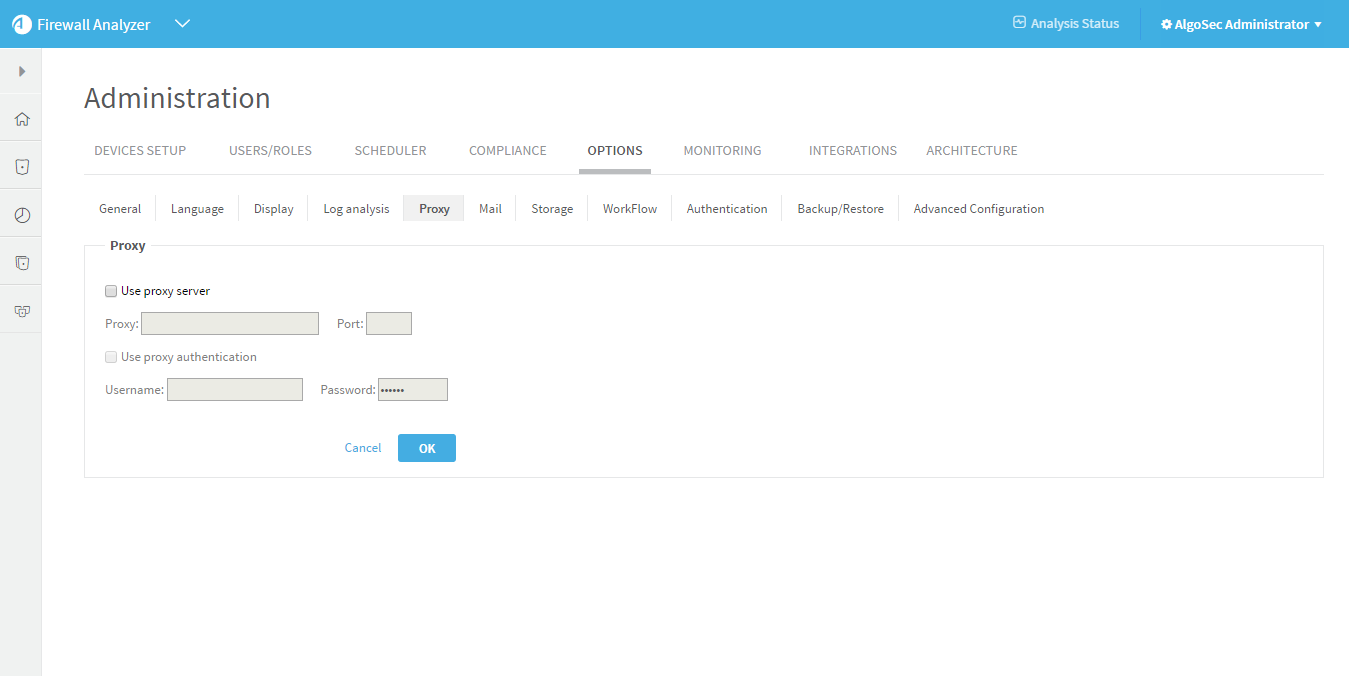Viewport: 1349px width, 676px height.
Task: Open the shield-shaped devices icon in sidebar
Action: (x=21, y=167)
